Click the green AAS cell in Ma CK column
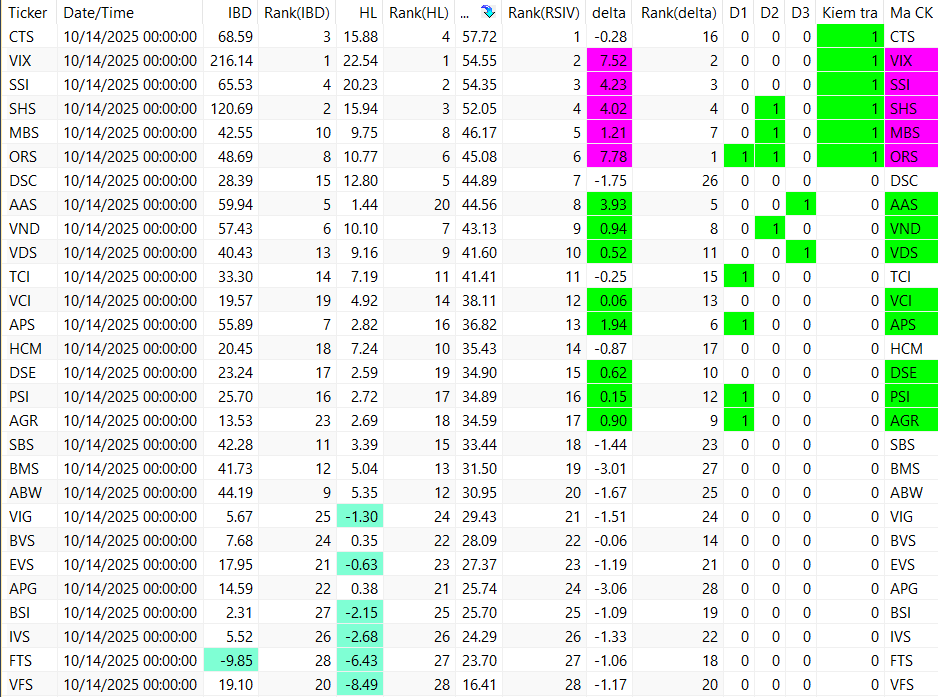Viewport: 938px width, 697px height. coord(911,205)
